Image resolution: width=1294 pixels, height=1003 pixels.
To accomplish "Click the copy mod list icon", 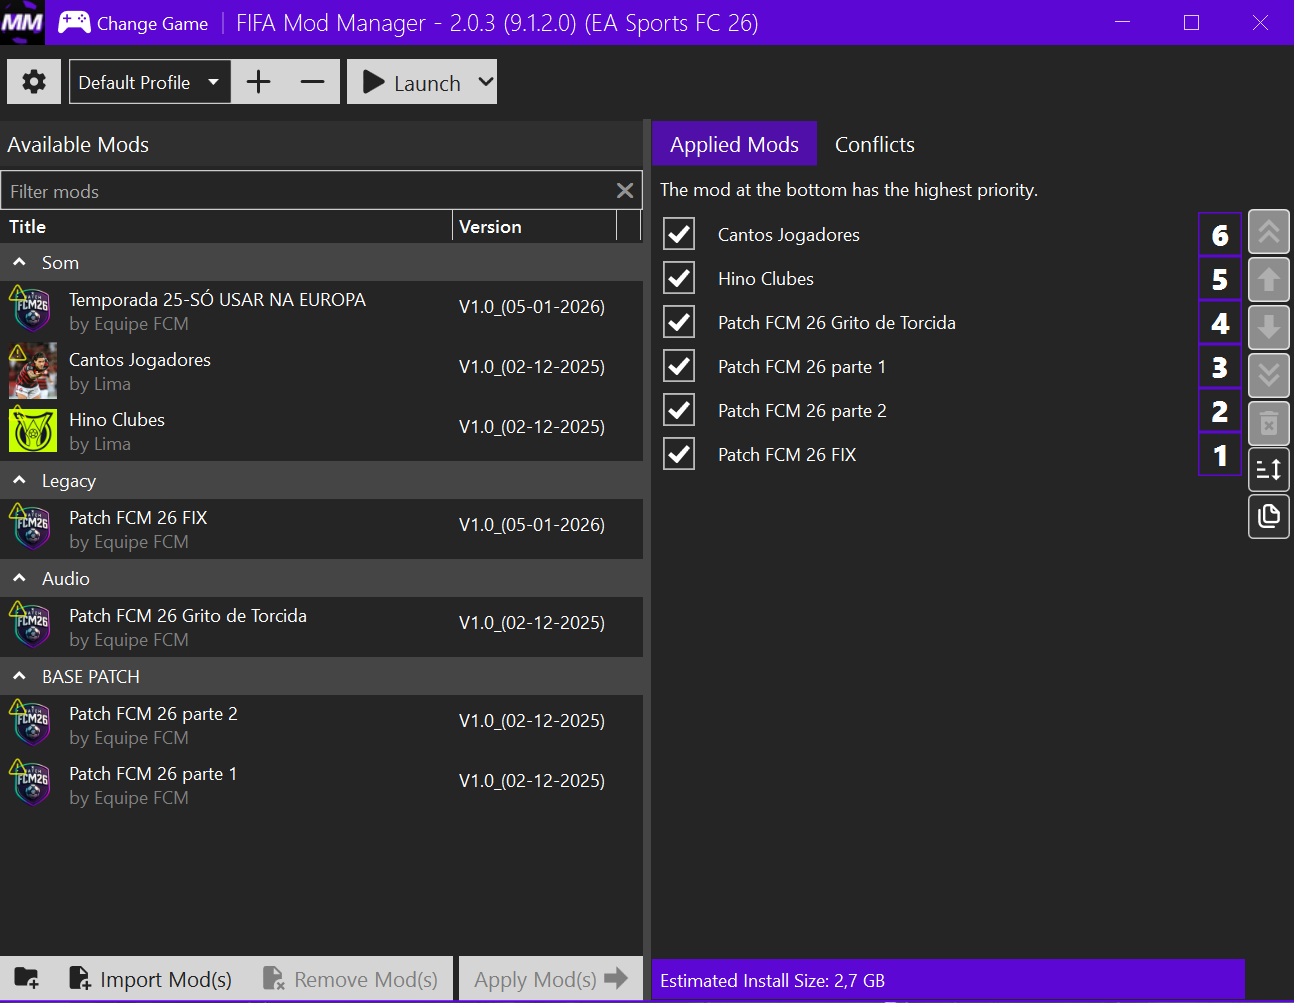I will [1268, 516].
